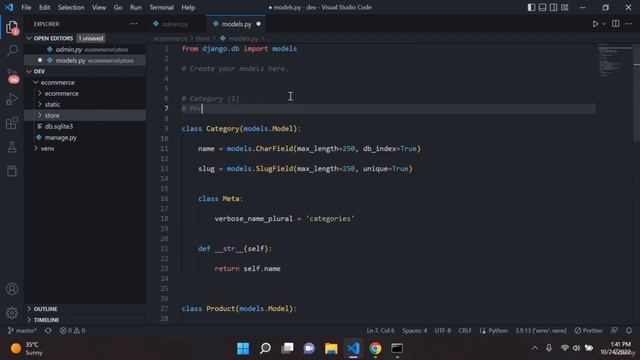Select interpreter 3.9.13 venv
The height and width of the screenshot is (360, 640).
(x=541, y=331)
